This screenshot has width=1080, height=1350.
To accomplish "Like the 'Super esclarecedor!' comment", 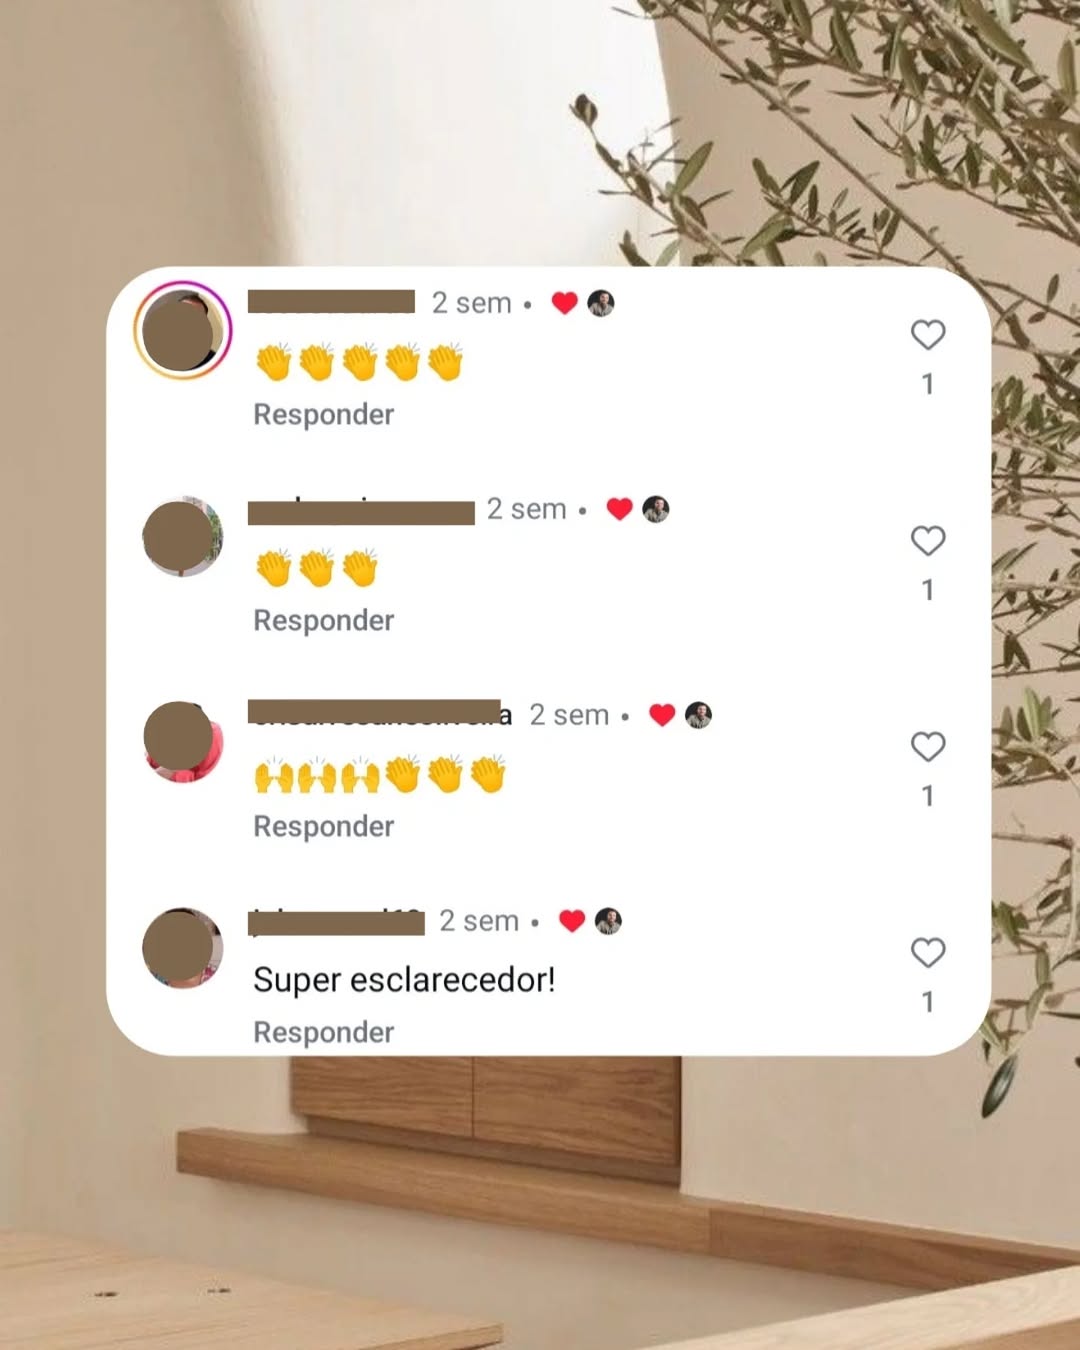I will [928, 953].
